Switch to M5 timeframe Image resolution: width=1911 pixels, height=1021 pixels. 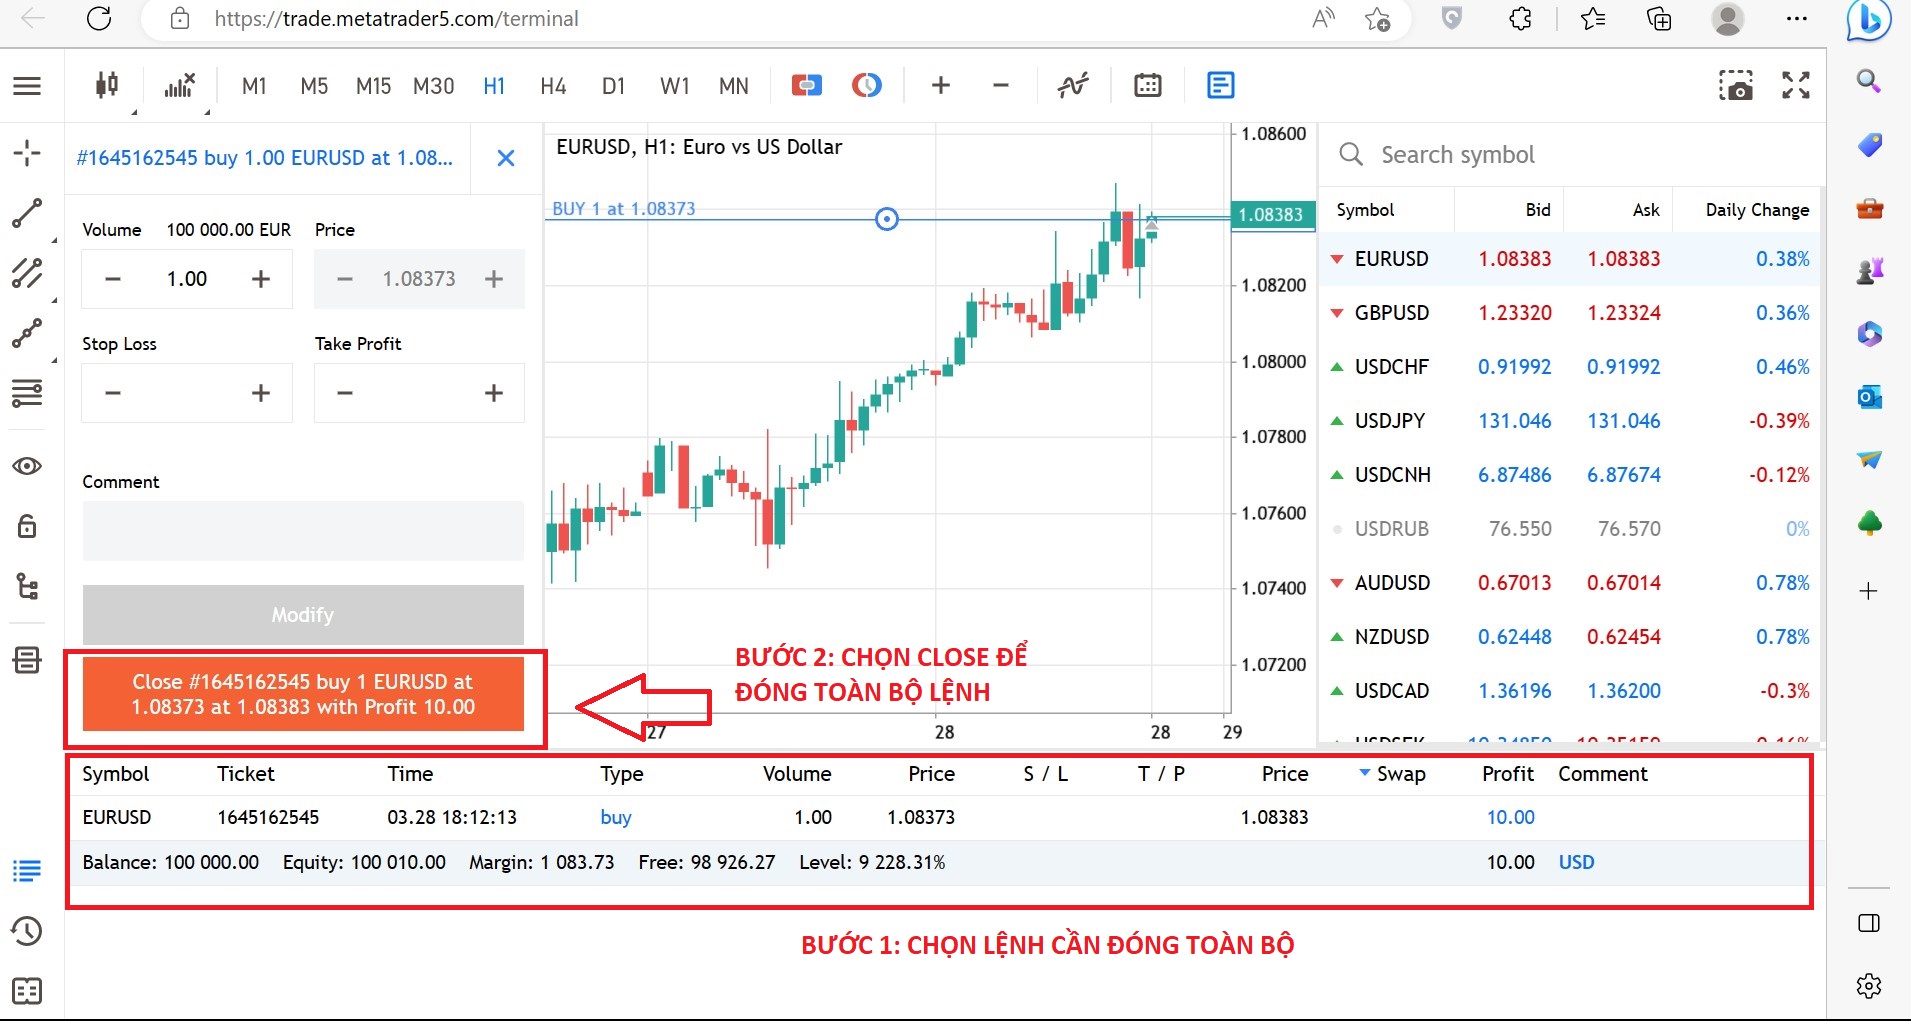coord(314,86)
